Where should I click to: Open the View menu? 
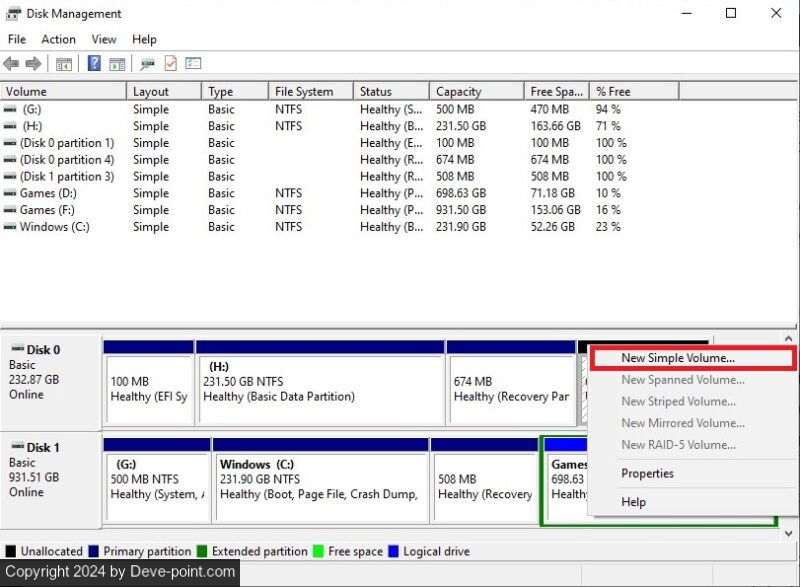pos(104,39)
